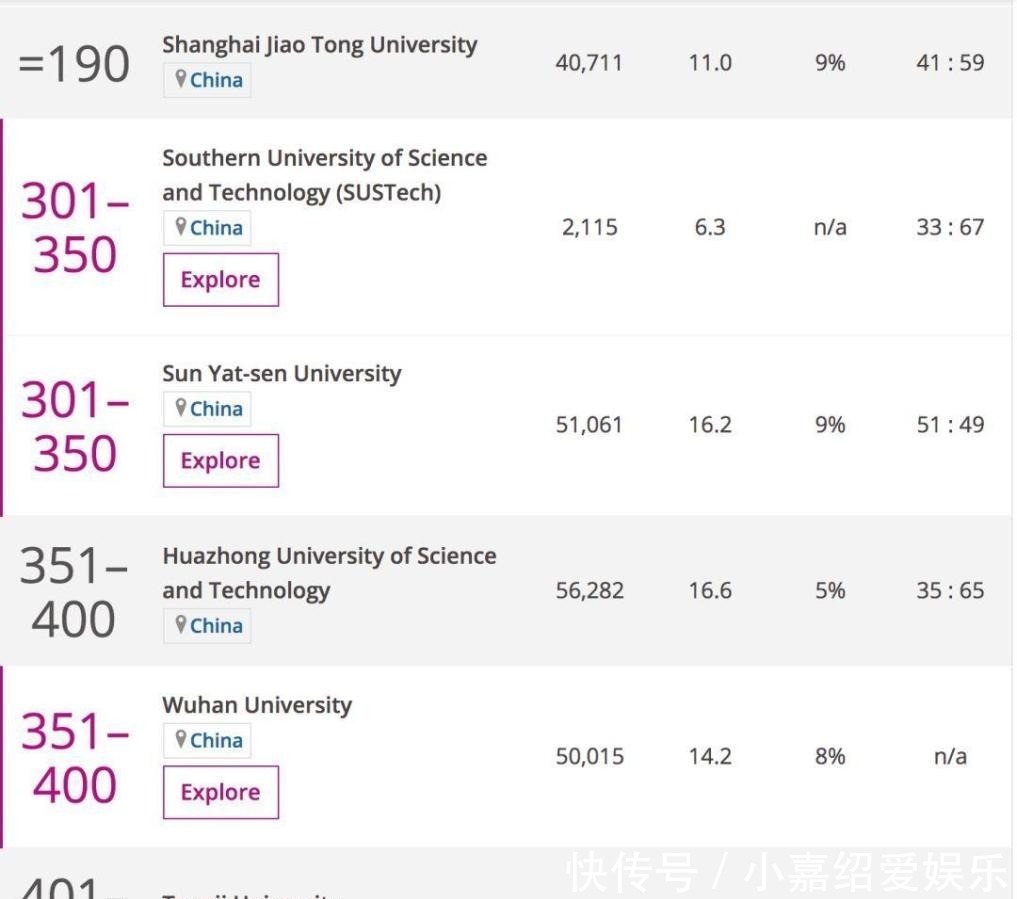Click the Southern University of Science and Technology name
Screen dimensions: 1017x899
pos(323,174)
